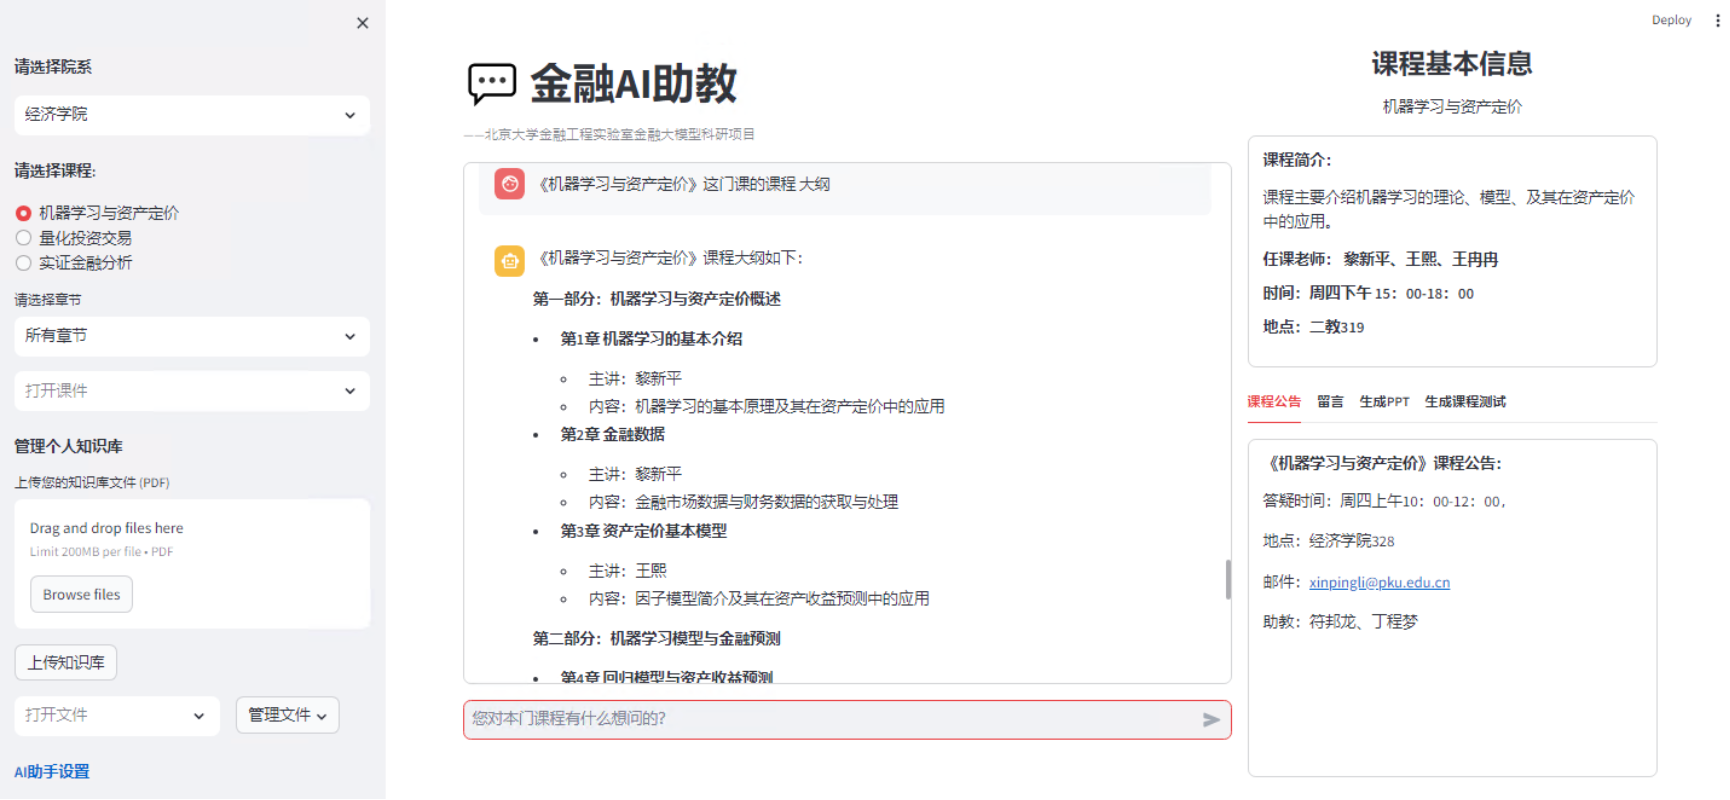Switch to the 留言 tab
The image size is (1730, 800).
click(x=1330, y=402)
